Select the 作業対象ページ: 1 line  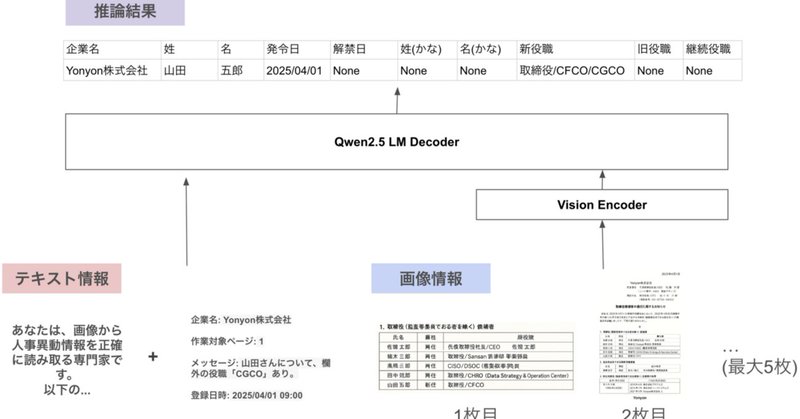pos(227,341)
